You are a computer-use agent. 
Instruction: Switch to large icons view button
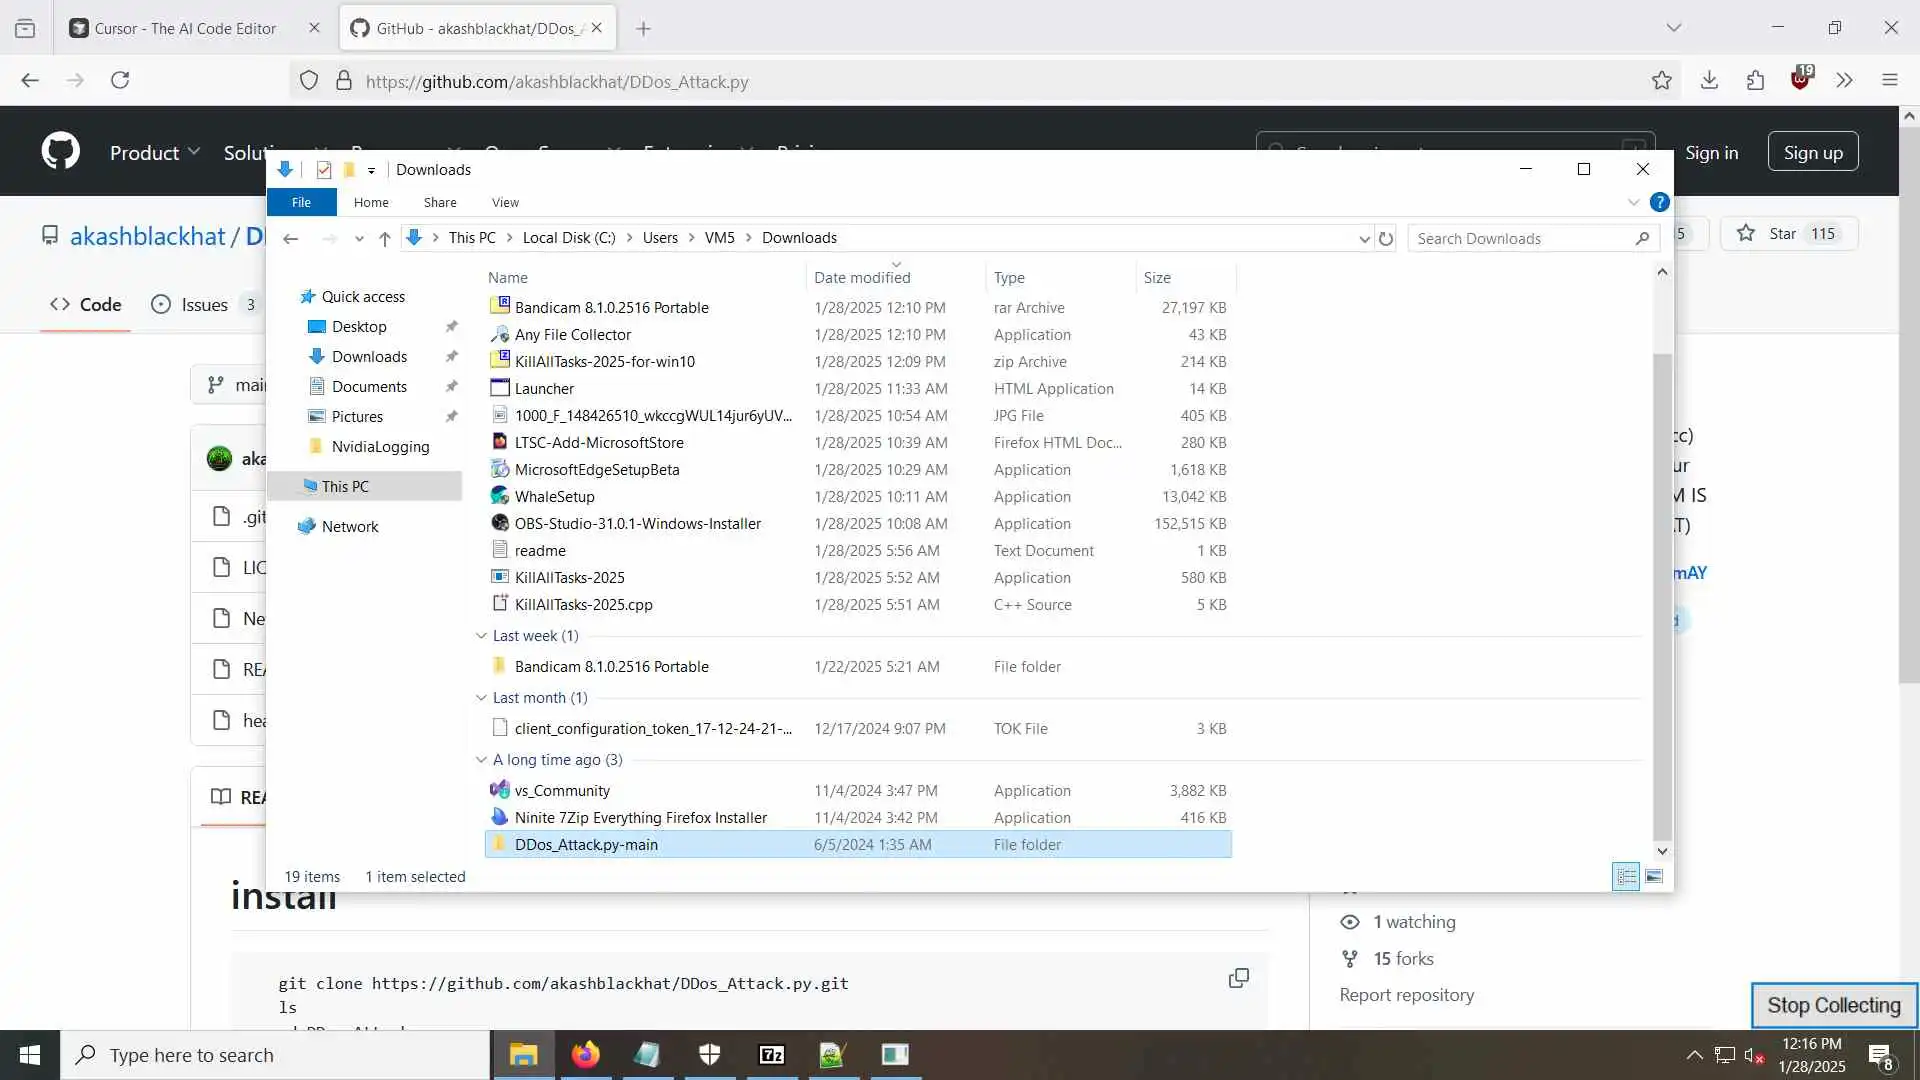click(1654, 877)
